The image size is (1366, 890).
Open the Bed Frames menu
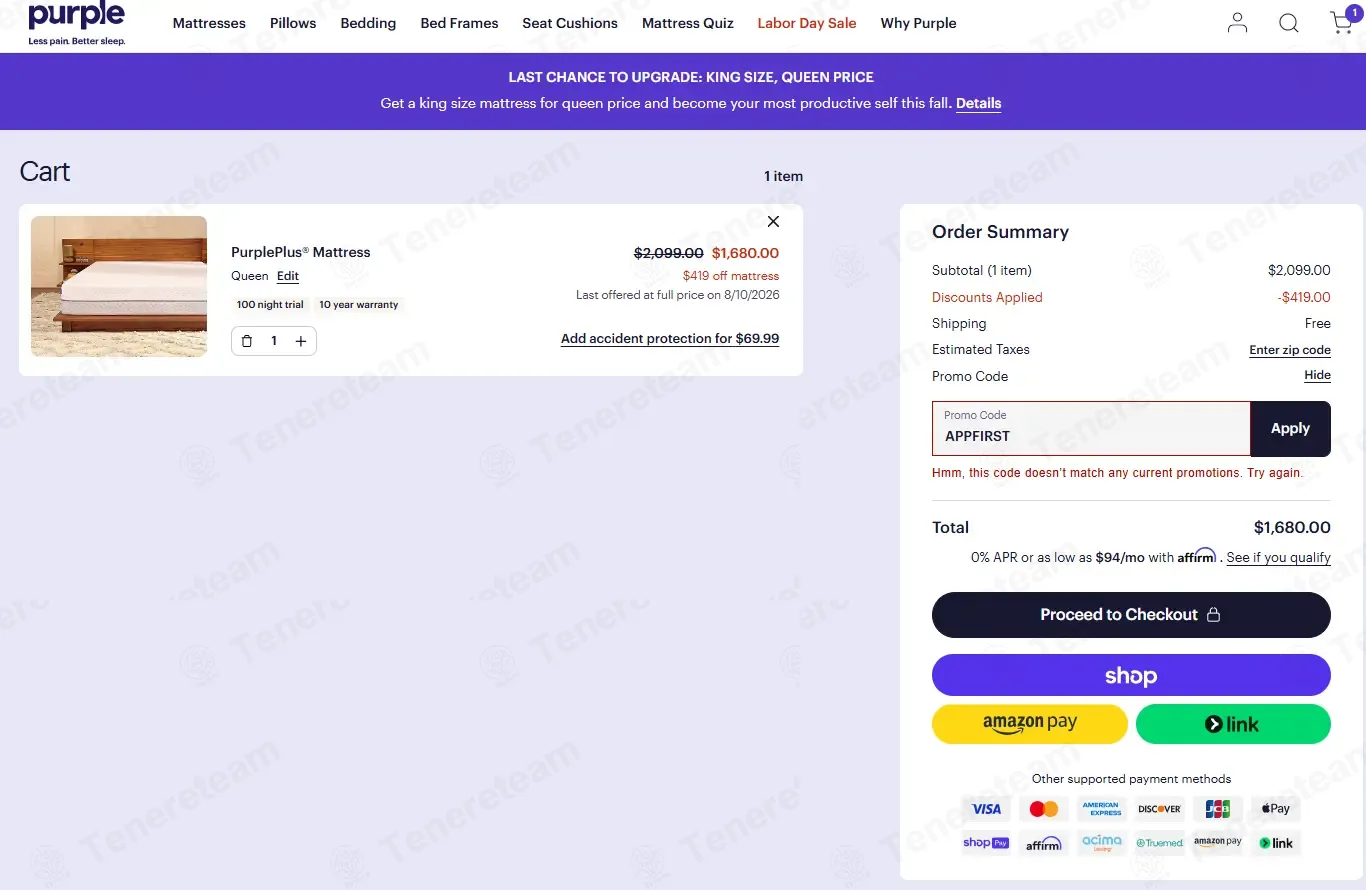[x=459, y=23]
